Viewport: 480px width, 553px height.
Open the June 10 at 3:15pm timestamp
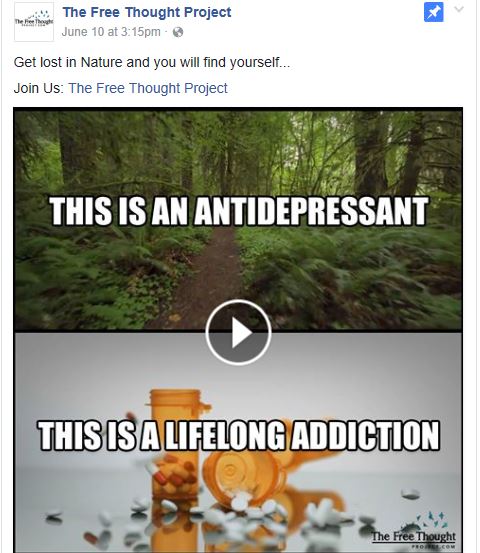point(111,32)
